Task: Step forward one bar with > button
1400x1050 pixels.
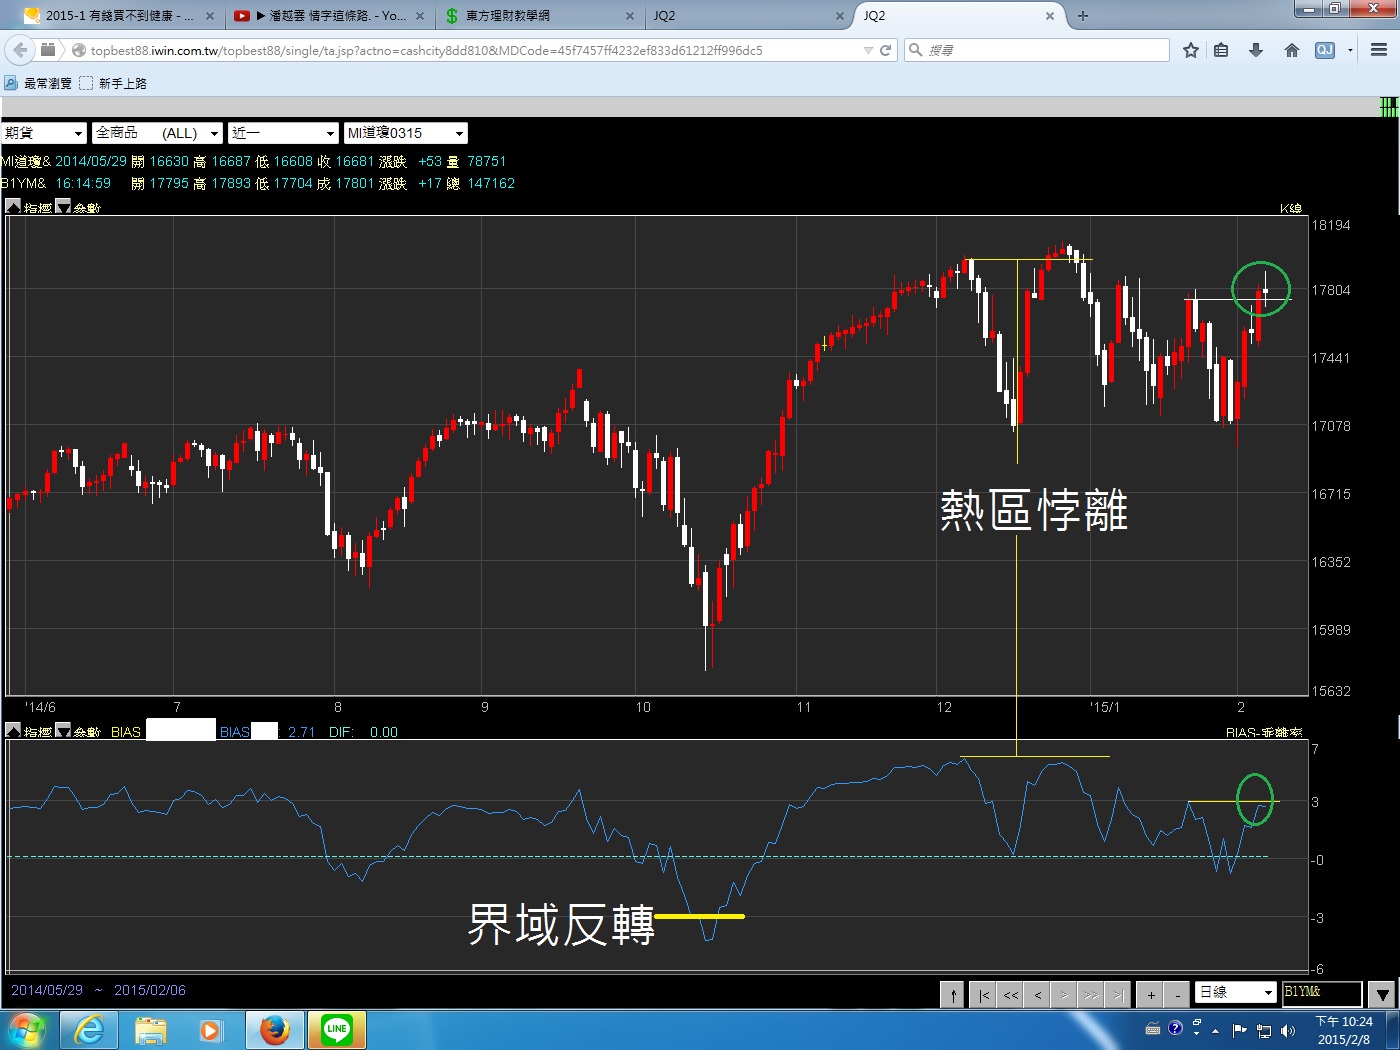Action: [1064, 994]
